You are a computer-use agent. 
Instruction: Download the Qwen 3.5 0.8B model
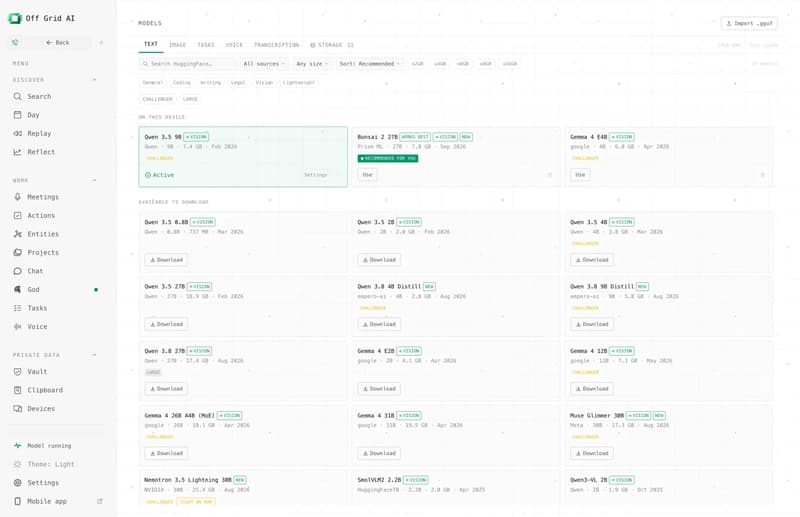166,260
